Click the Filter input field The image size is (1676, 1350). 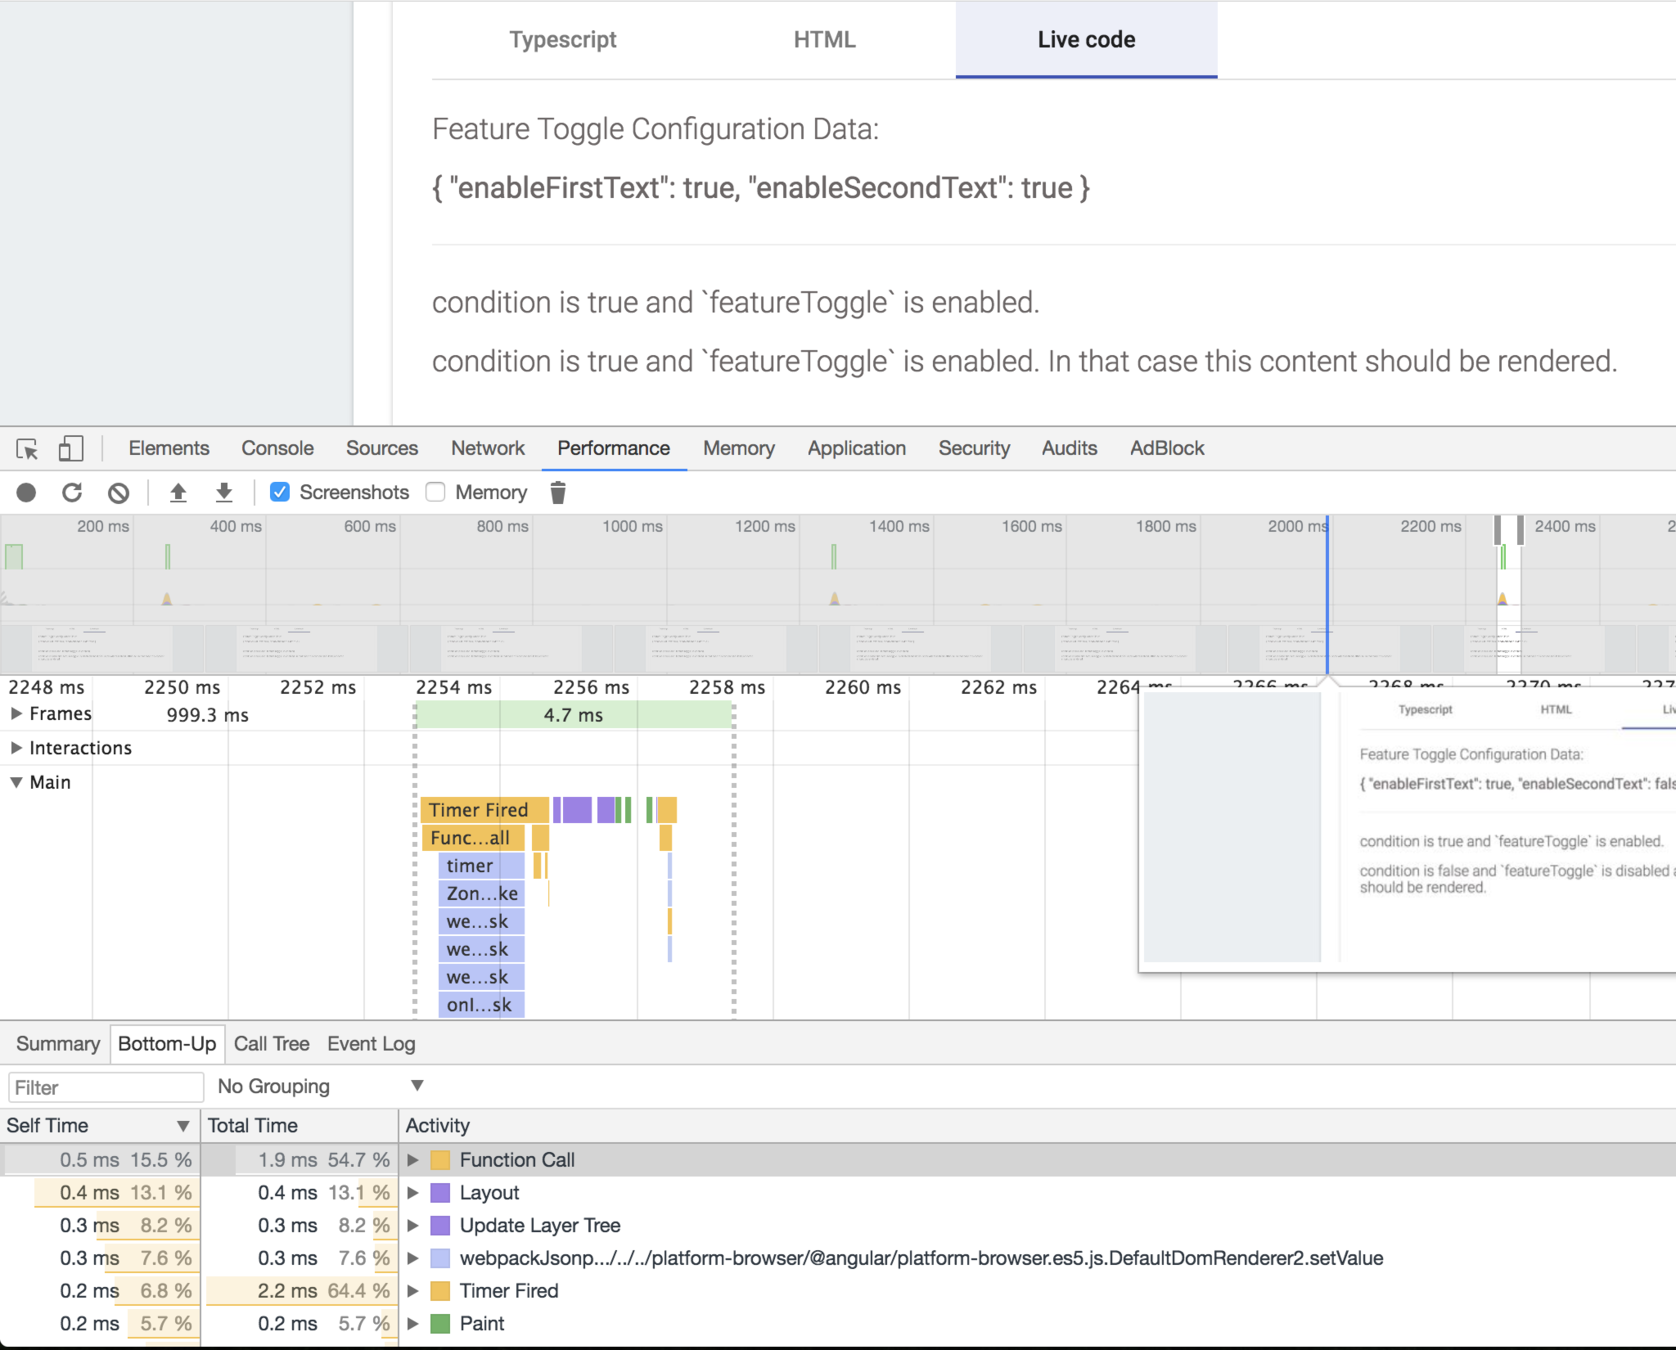click(106, 1087)
